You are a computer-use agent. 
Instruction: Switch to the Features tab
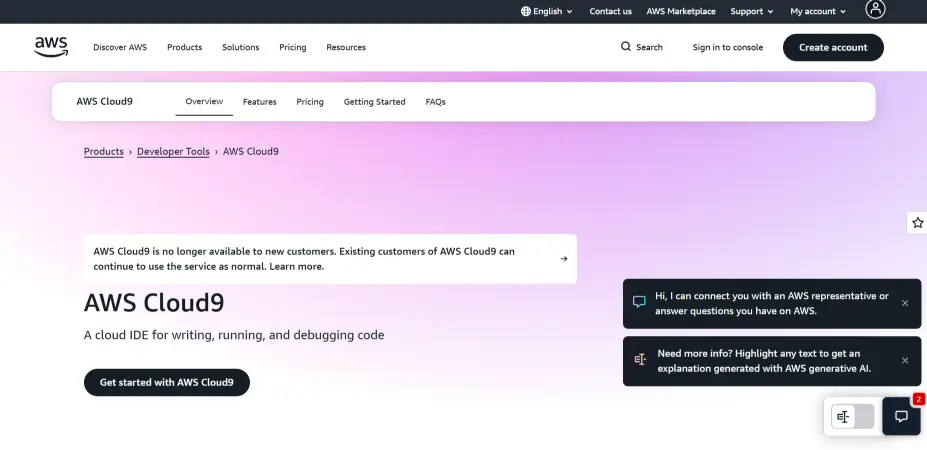260,102
